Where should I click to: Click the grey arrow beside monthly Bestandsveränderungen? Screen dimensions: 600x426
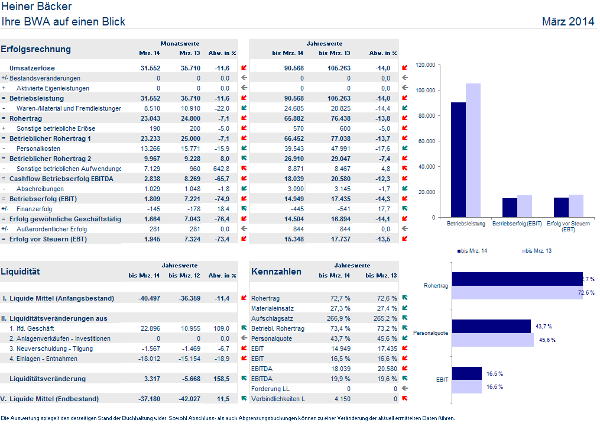point(244,78)
